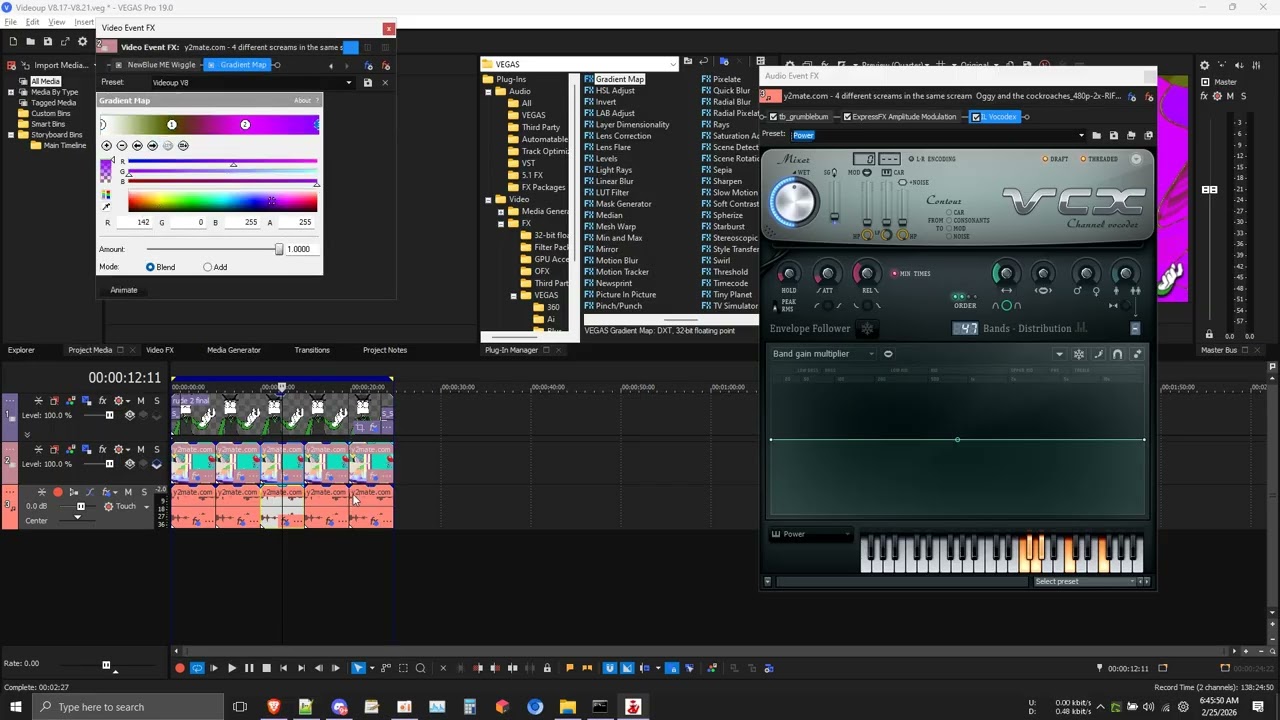Click the About link in Gradient Map

(302, 101)
